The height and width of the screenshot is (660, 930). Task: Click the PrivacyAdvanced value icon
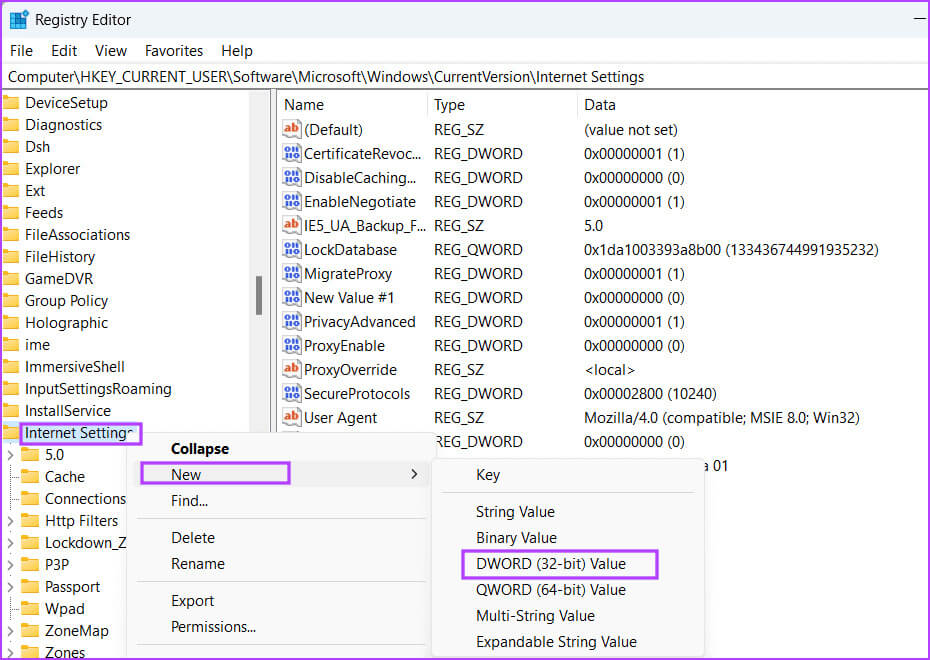[291, 321]
